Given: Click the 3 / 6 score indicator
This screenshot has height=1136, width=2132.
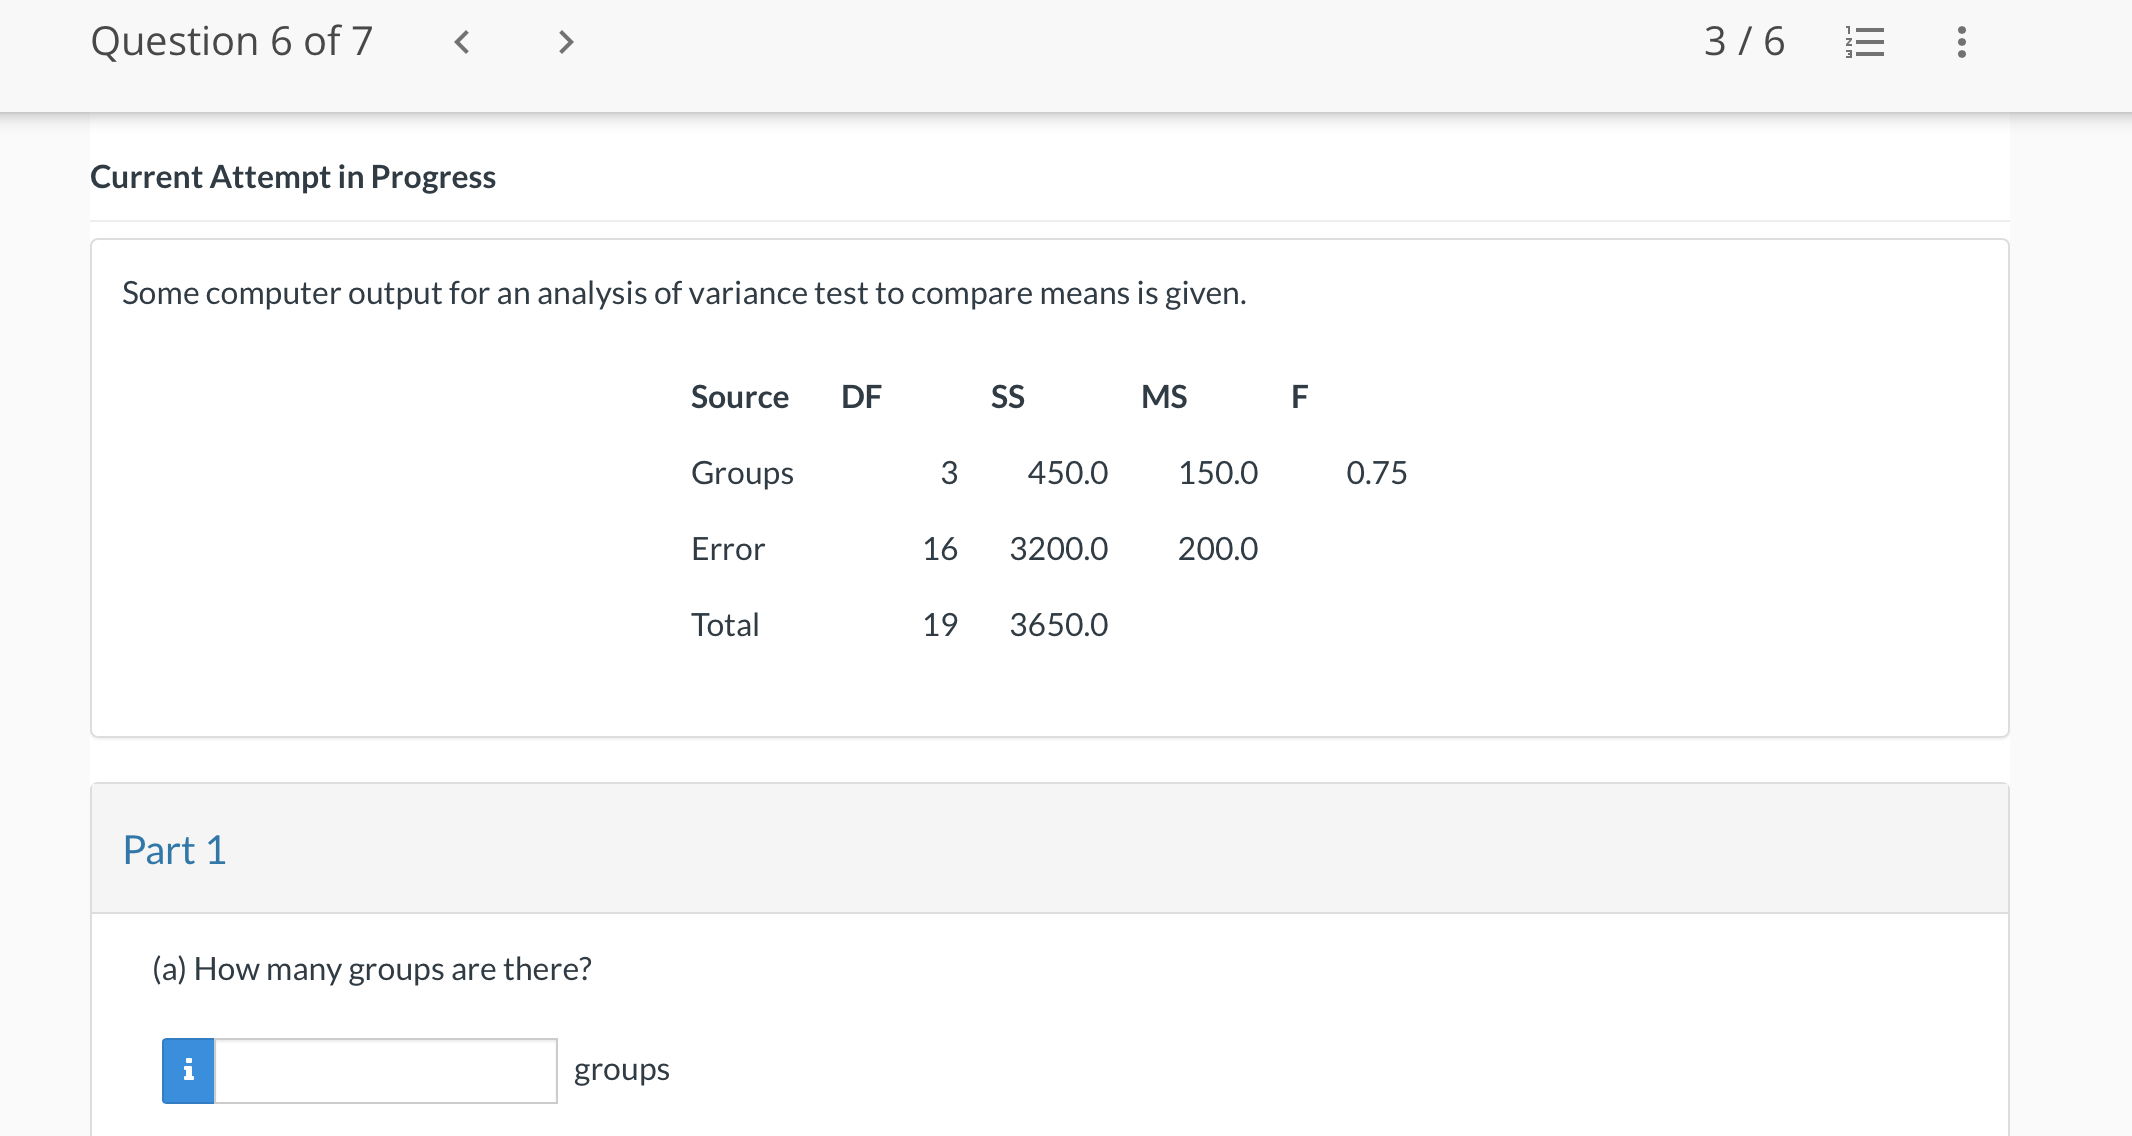Looking at the screenshot, I should 1743,42.
